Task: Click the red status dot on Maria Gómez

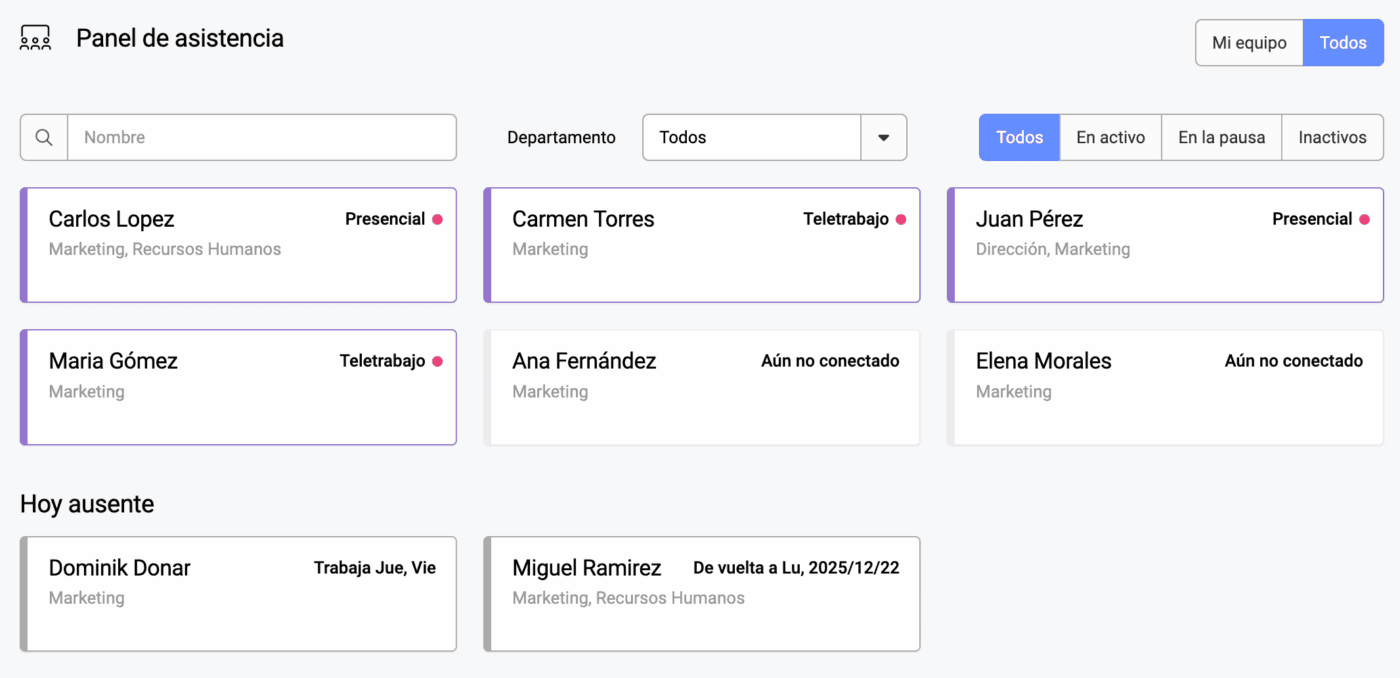Action: pyautogui.click(x=437, y=361)
